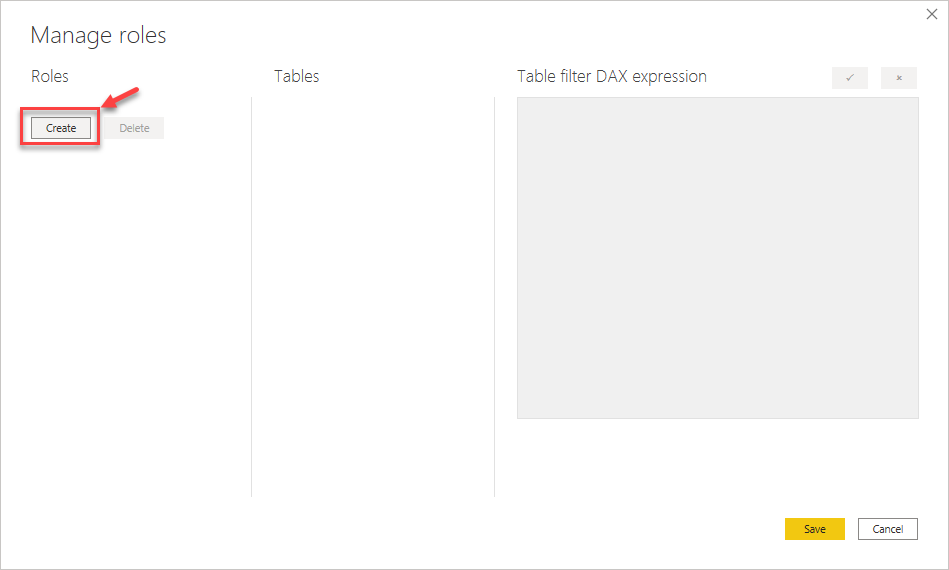Click the red arrow pointing at Create
The image size is (949, 570).
[121, 98]
